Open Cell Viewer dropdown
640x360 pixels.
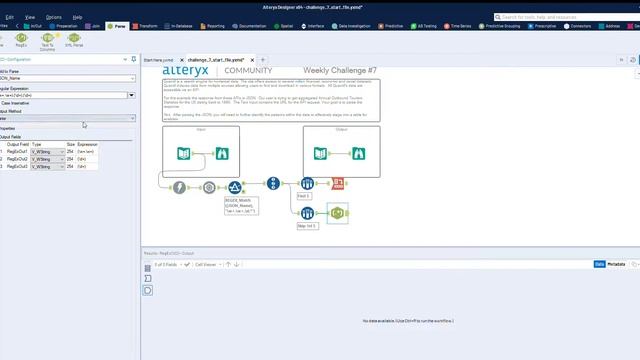coord(208,264)
